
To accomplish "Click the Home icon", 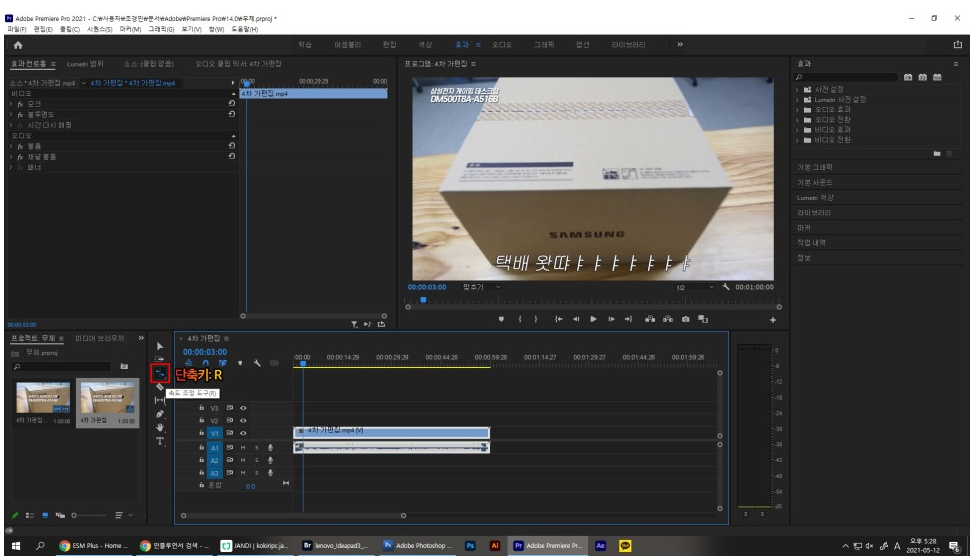I will (x=18, y=45).
